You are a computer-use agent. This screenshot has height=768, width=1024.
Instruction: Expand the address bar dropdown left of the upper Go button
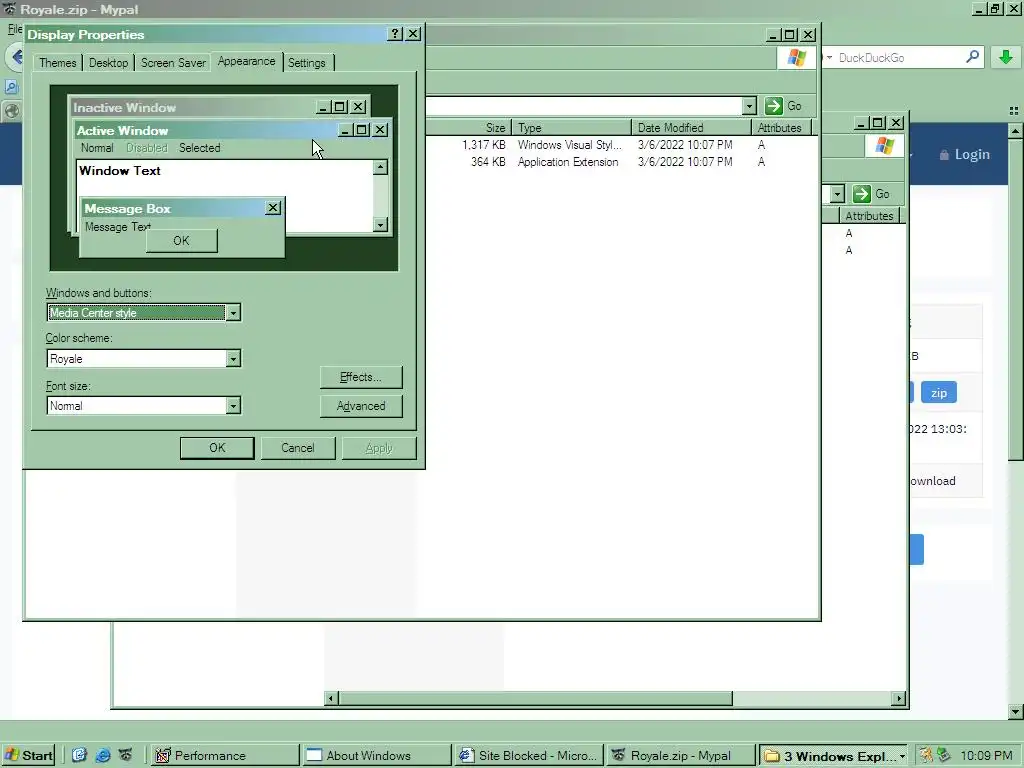pos(749,106)
